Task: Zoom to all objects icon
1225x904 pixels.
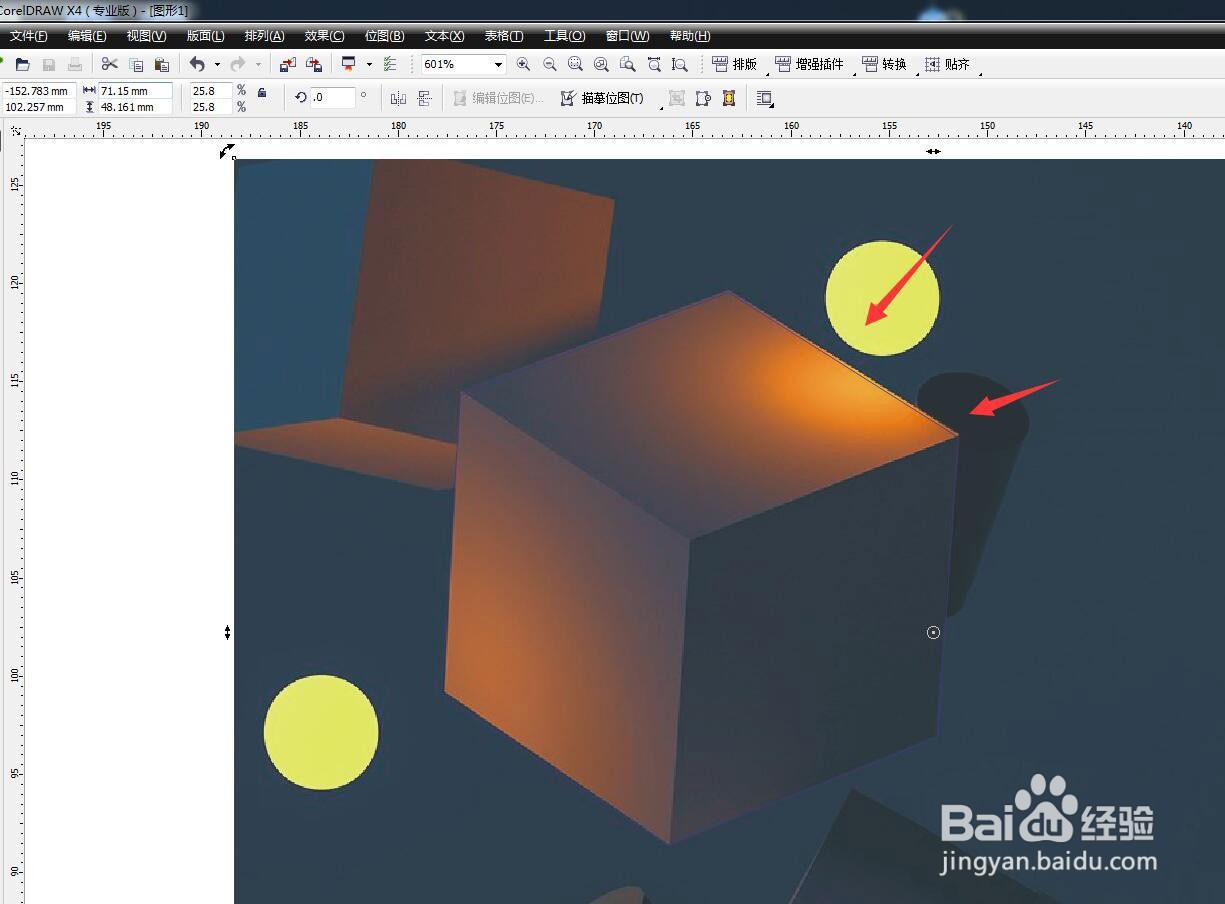Action: (602, 64)
